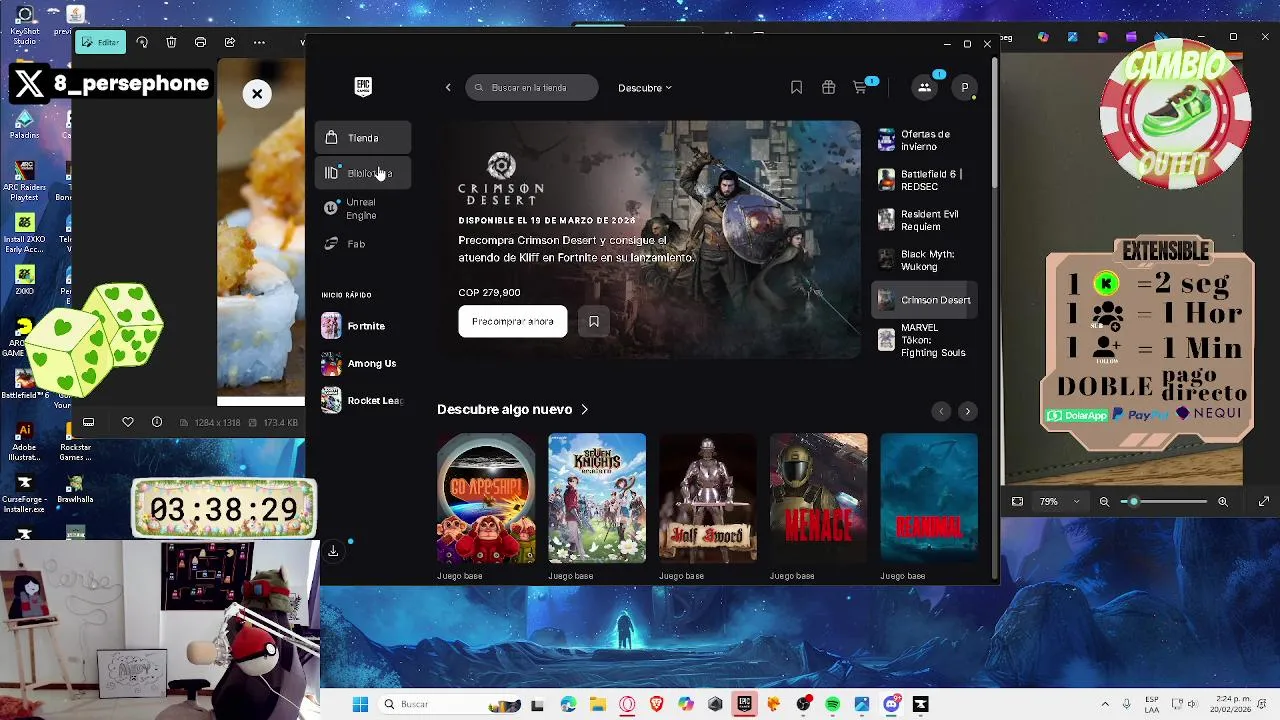
Task: Open the gift redeem icon in the top bar
Action: 828,88
